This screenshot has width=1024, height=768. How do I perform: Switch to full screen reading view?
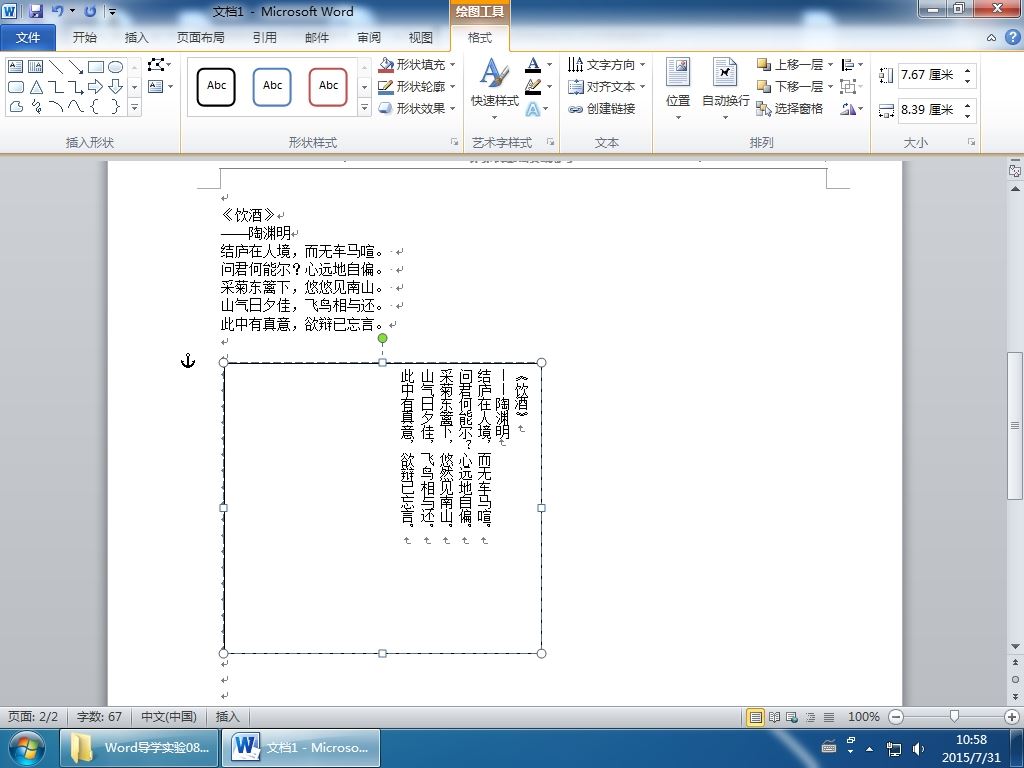pyautogui.click(x=774, y=717)
